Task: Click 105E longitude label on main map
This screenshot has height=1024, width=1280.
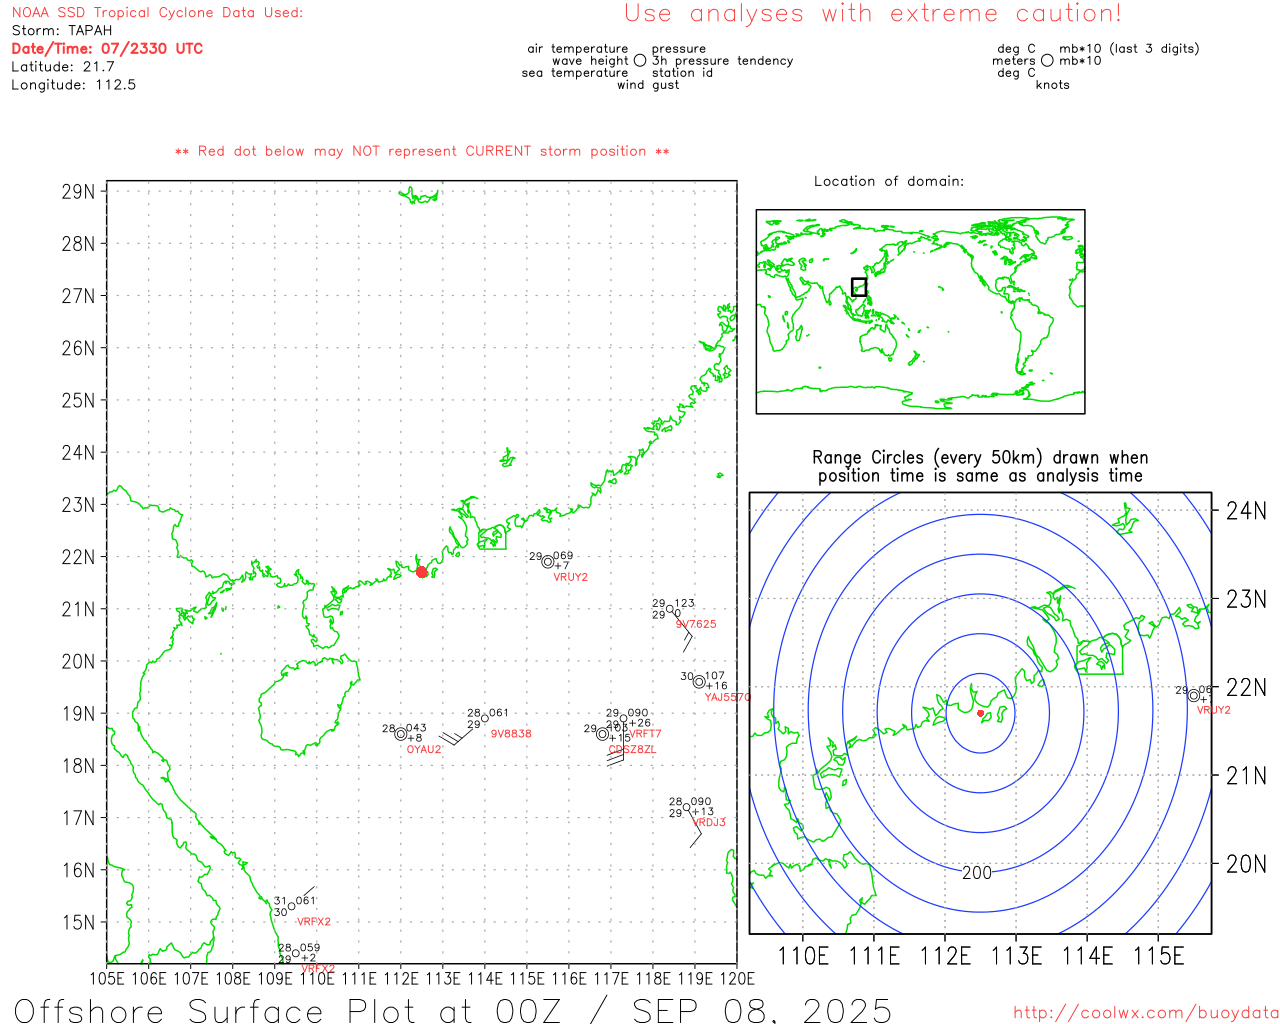Action: pos(107,979)
